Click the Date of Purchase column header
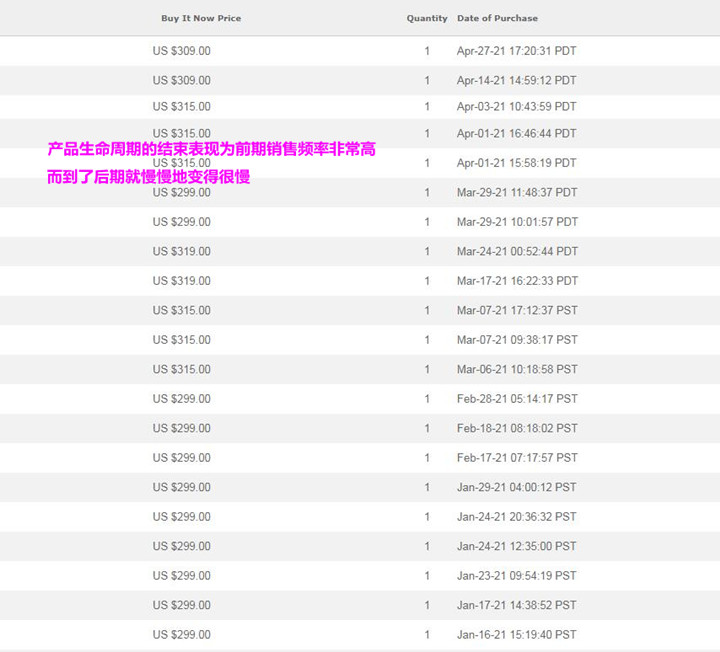Image resolution: width=720 pixels, height=652 pixels. (497, 18)
